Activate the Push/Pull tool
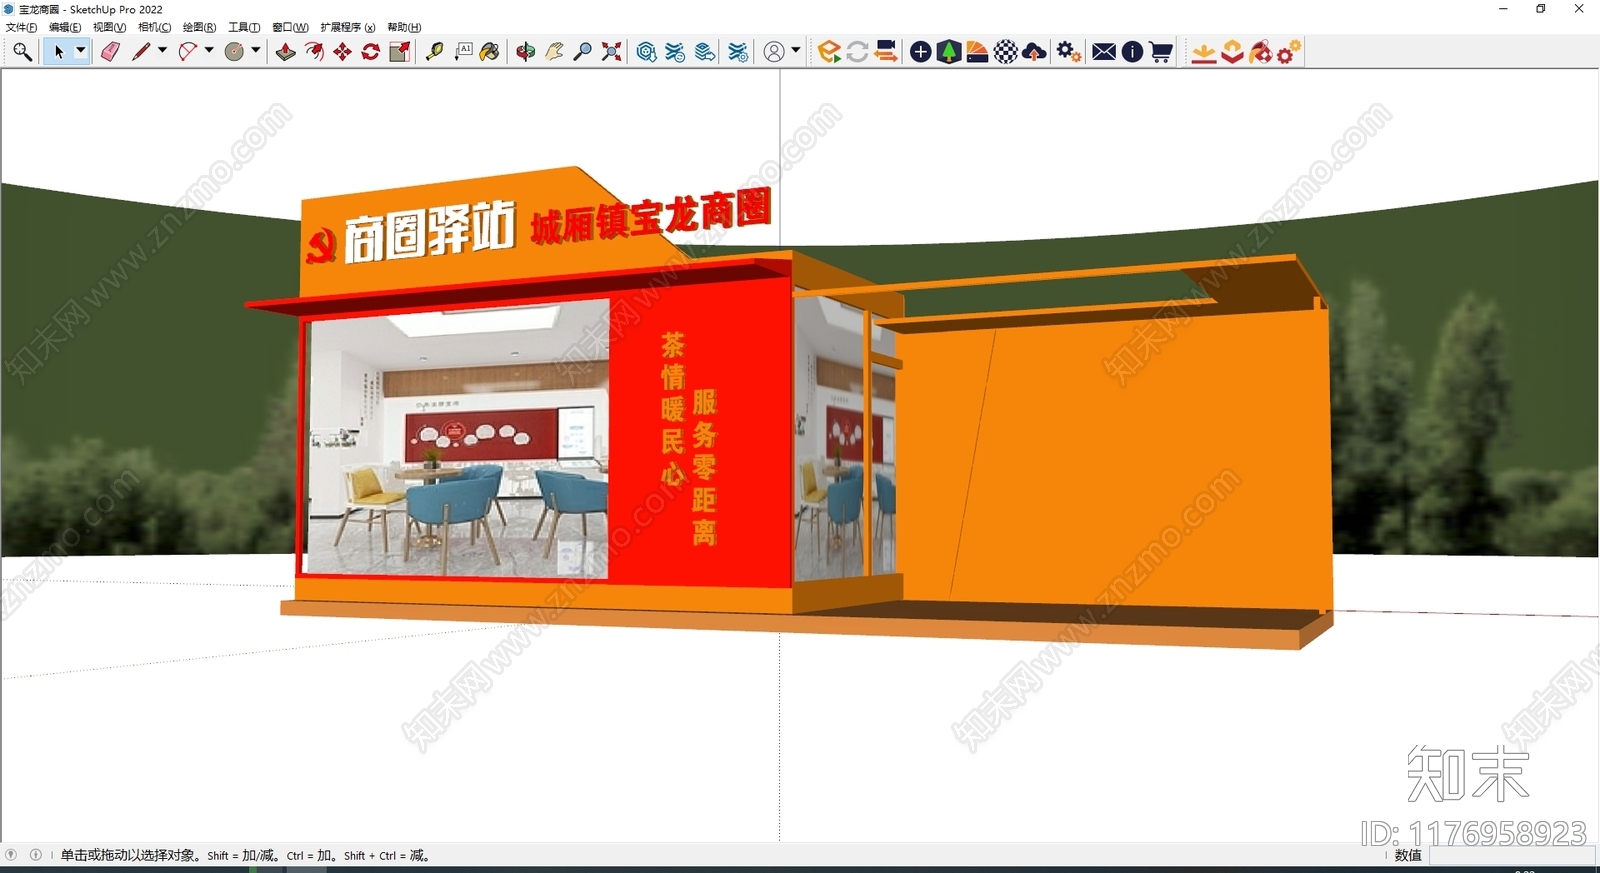Image resolution: width=1600 pixels, height=873 pixels. pyautogui.click(x=286, y=52)
